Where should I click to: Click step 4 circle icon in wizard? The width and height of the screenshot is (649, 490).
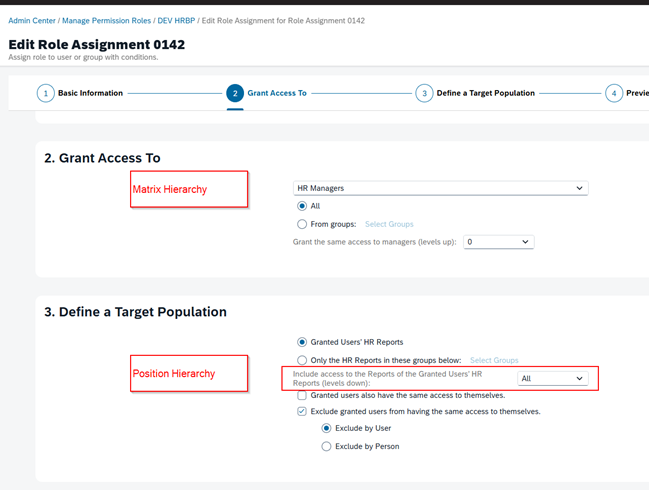pos(613,93)
